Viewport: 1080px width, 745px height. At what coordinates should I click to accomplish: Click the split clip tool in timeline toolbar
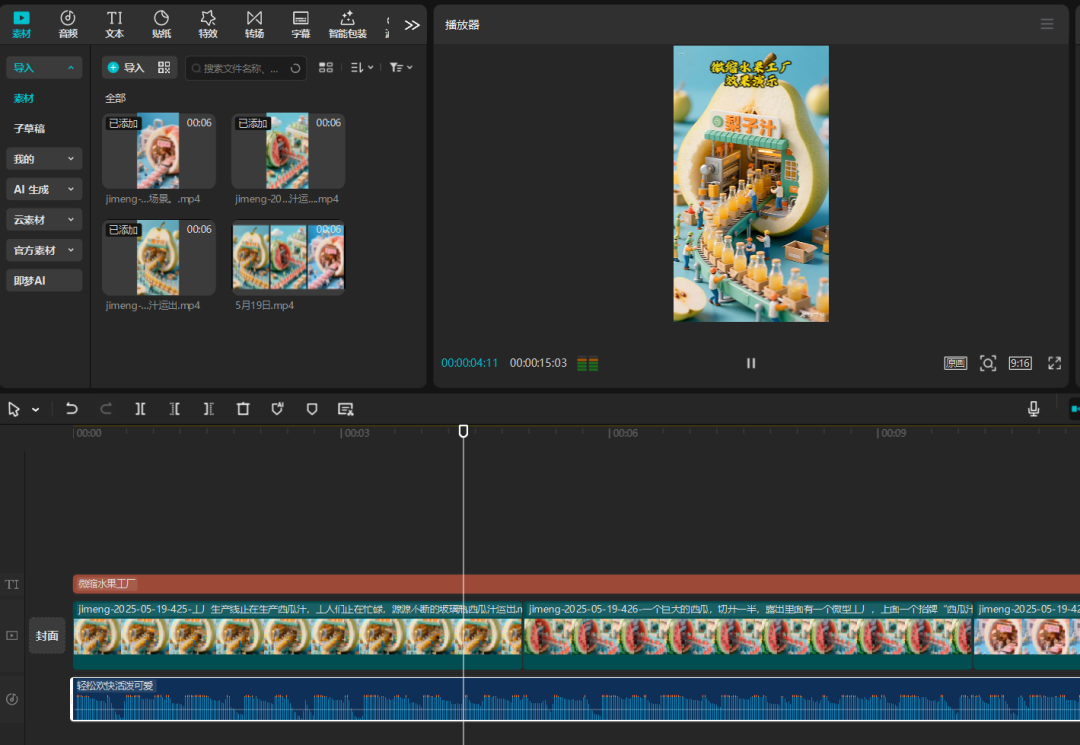(141, 409)
